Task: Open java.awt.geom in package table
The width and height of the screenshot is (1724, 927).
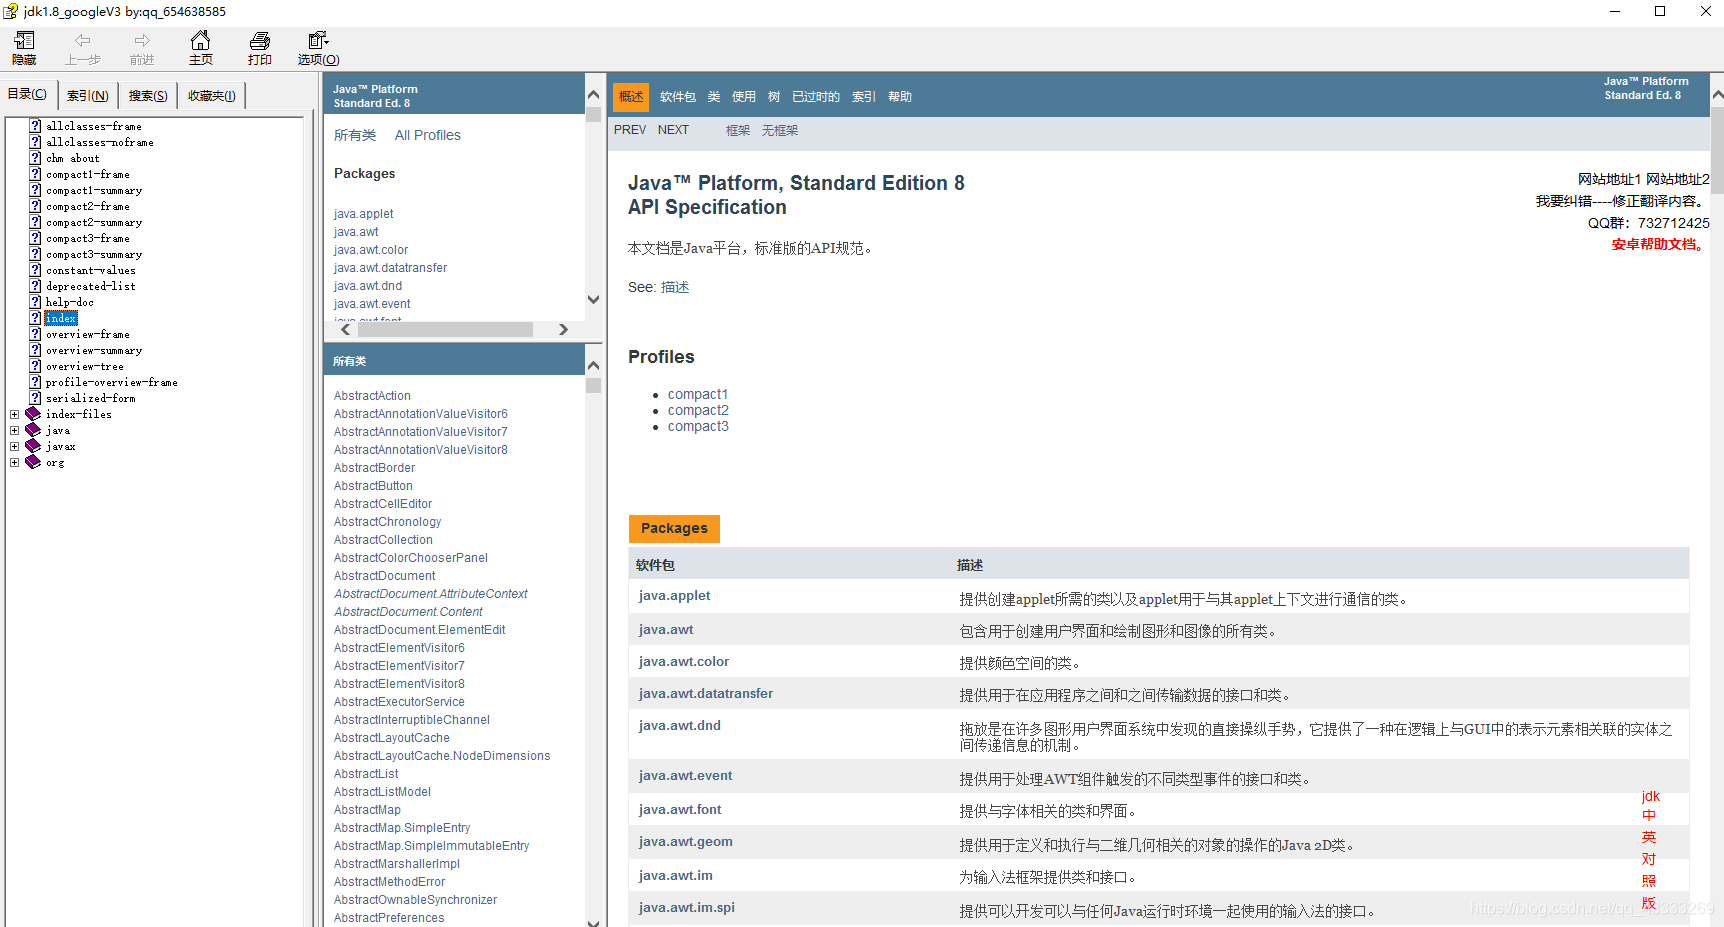Action: point(686,841)
